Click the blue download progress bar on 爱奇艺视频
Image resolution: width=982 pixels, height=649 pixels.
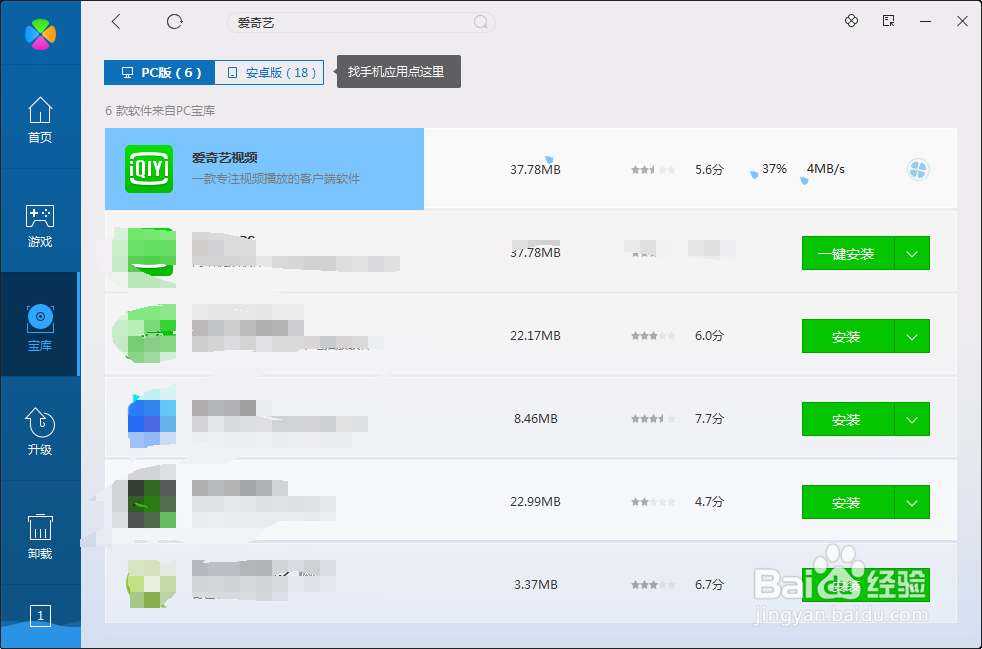pos(264,169)
